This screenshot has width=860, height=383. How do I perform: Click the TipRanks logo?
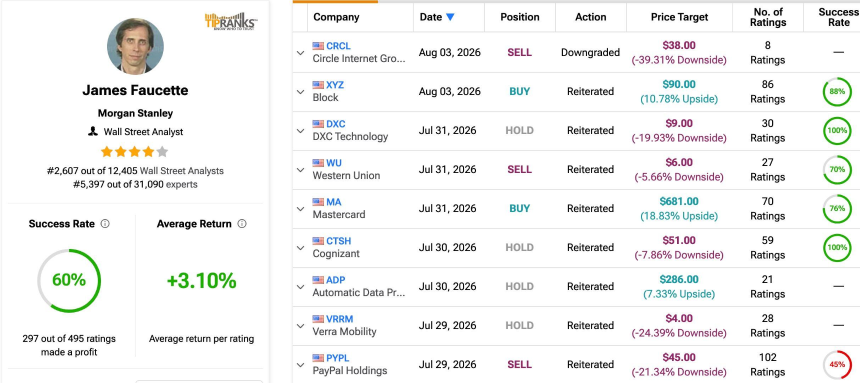click(x=231, y=21)
